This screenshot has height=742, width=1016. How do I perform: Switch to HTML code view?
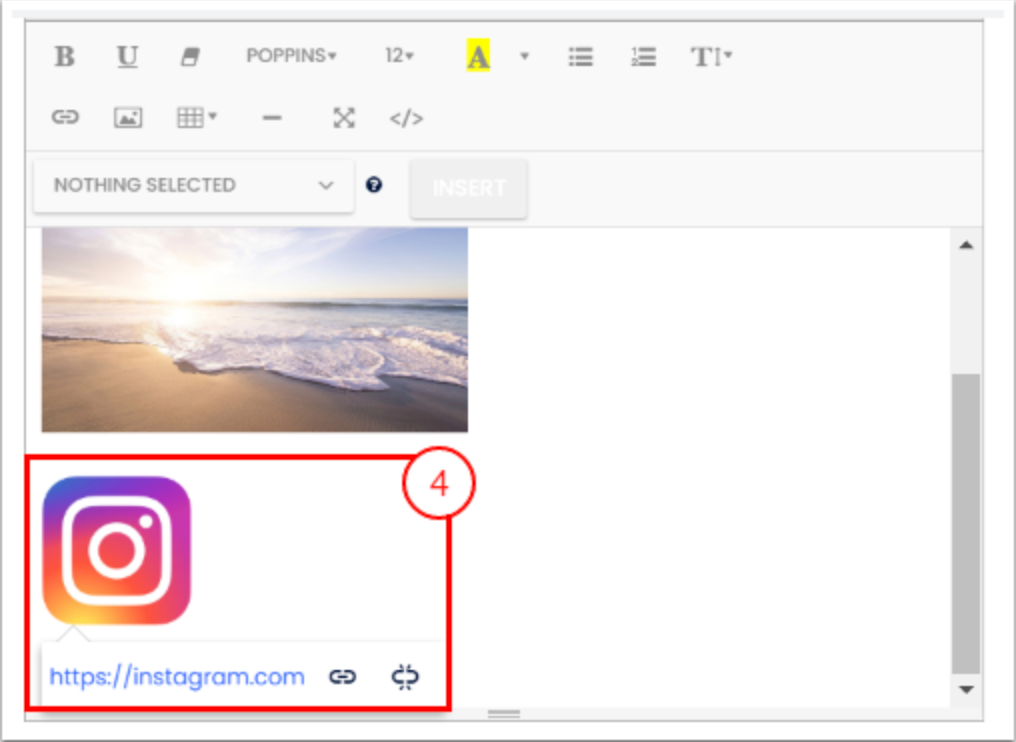click(406, 118)
